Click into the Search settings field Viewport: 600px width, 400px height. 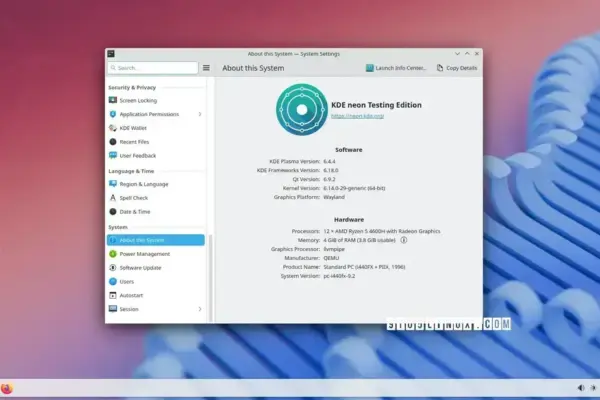(153, 68)
